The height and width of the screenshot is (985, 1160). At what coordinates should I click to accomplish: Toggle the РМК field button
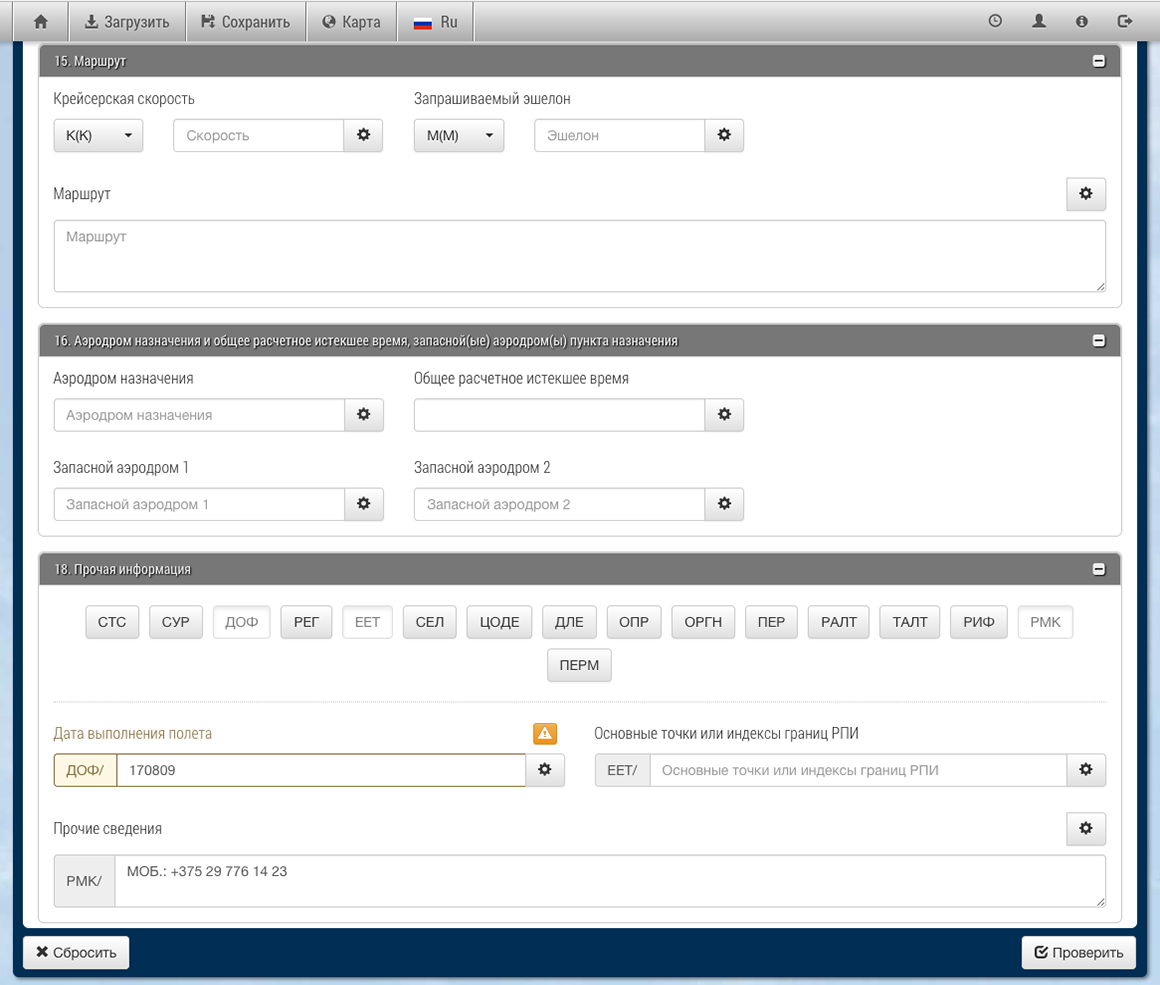point(1045,622)
